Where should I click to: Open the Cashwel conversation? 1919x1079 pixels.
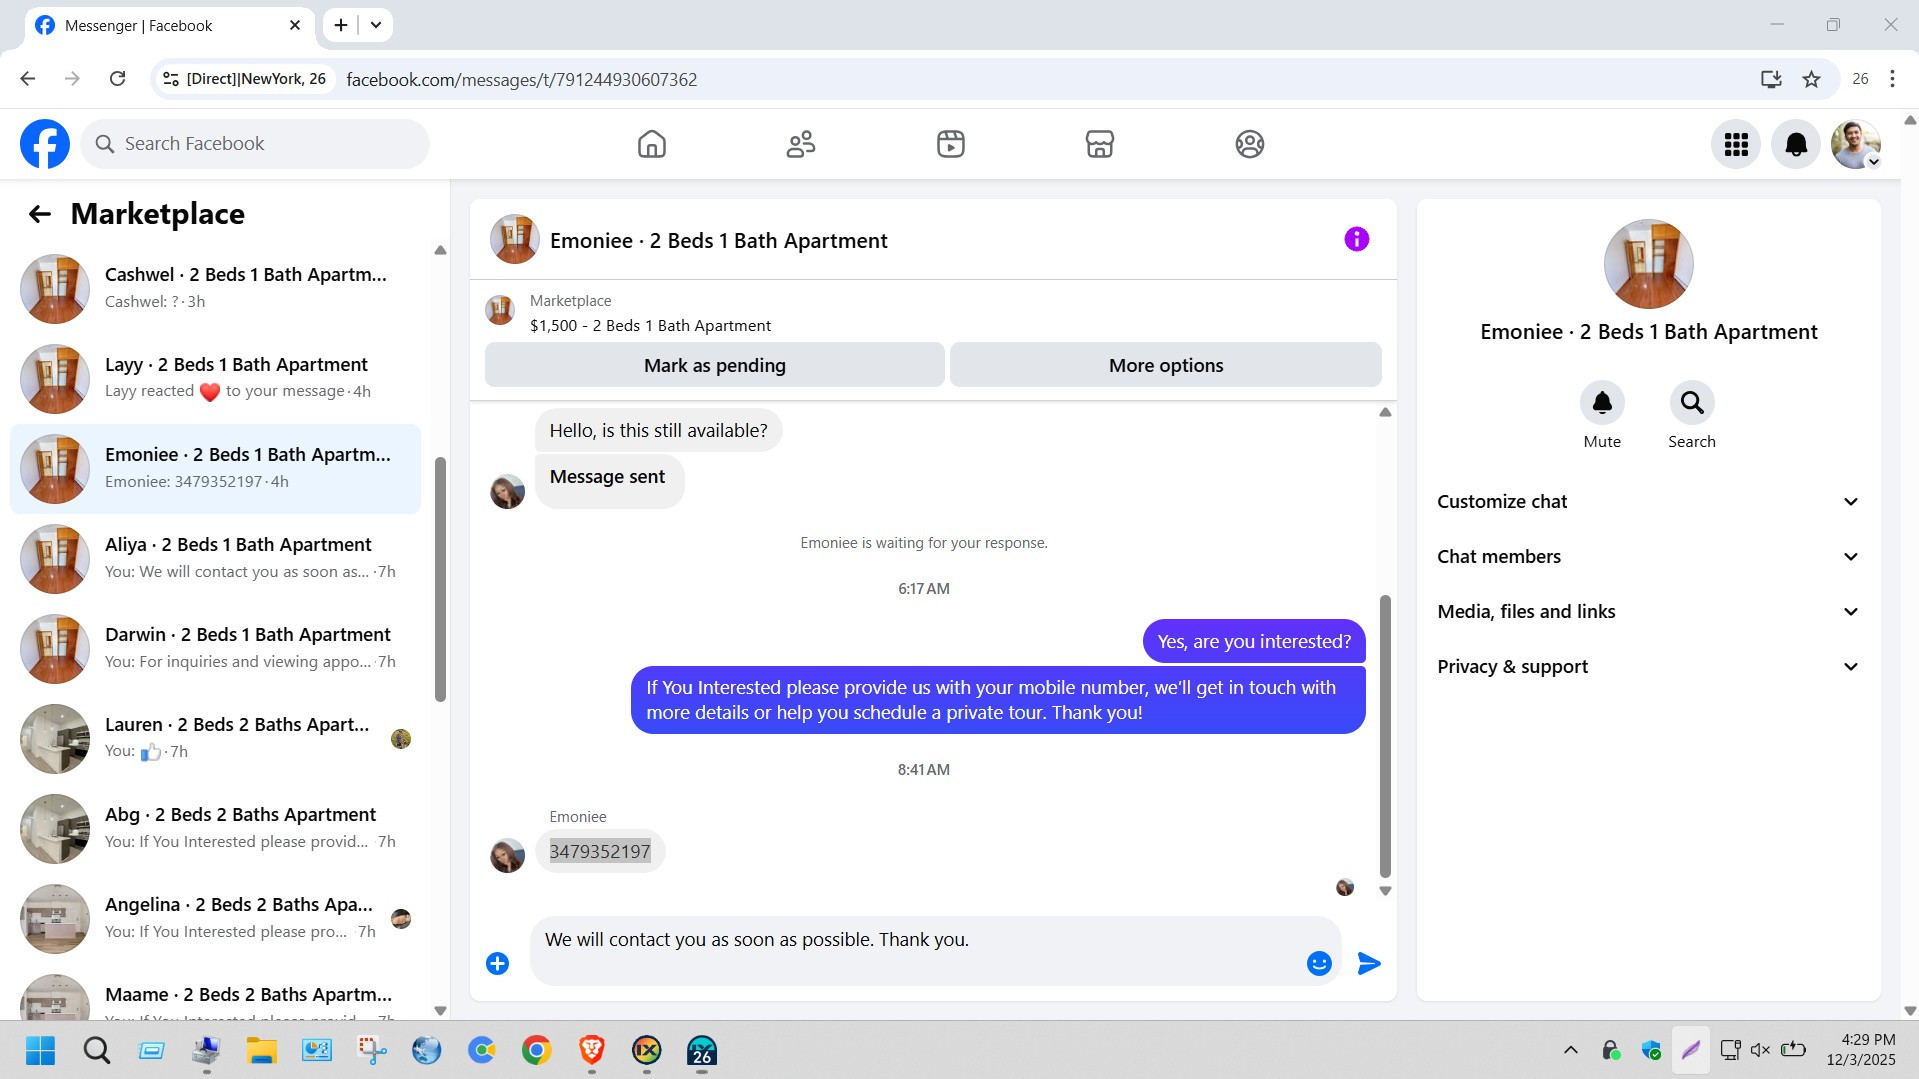tap(215, 288)
